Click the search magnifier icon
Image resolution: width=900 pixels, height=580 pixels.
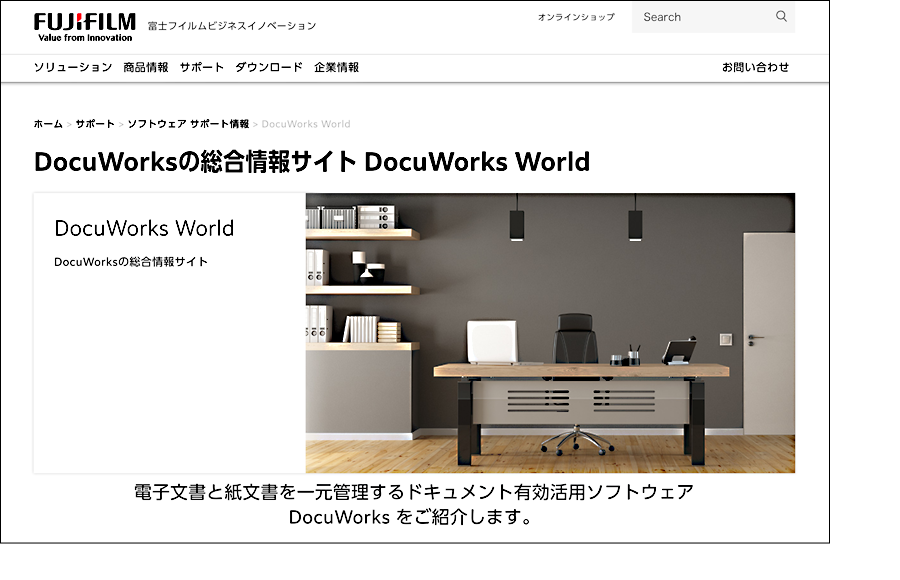click(781, 17)
